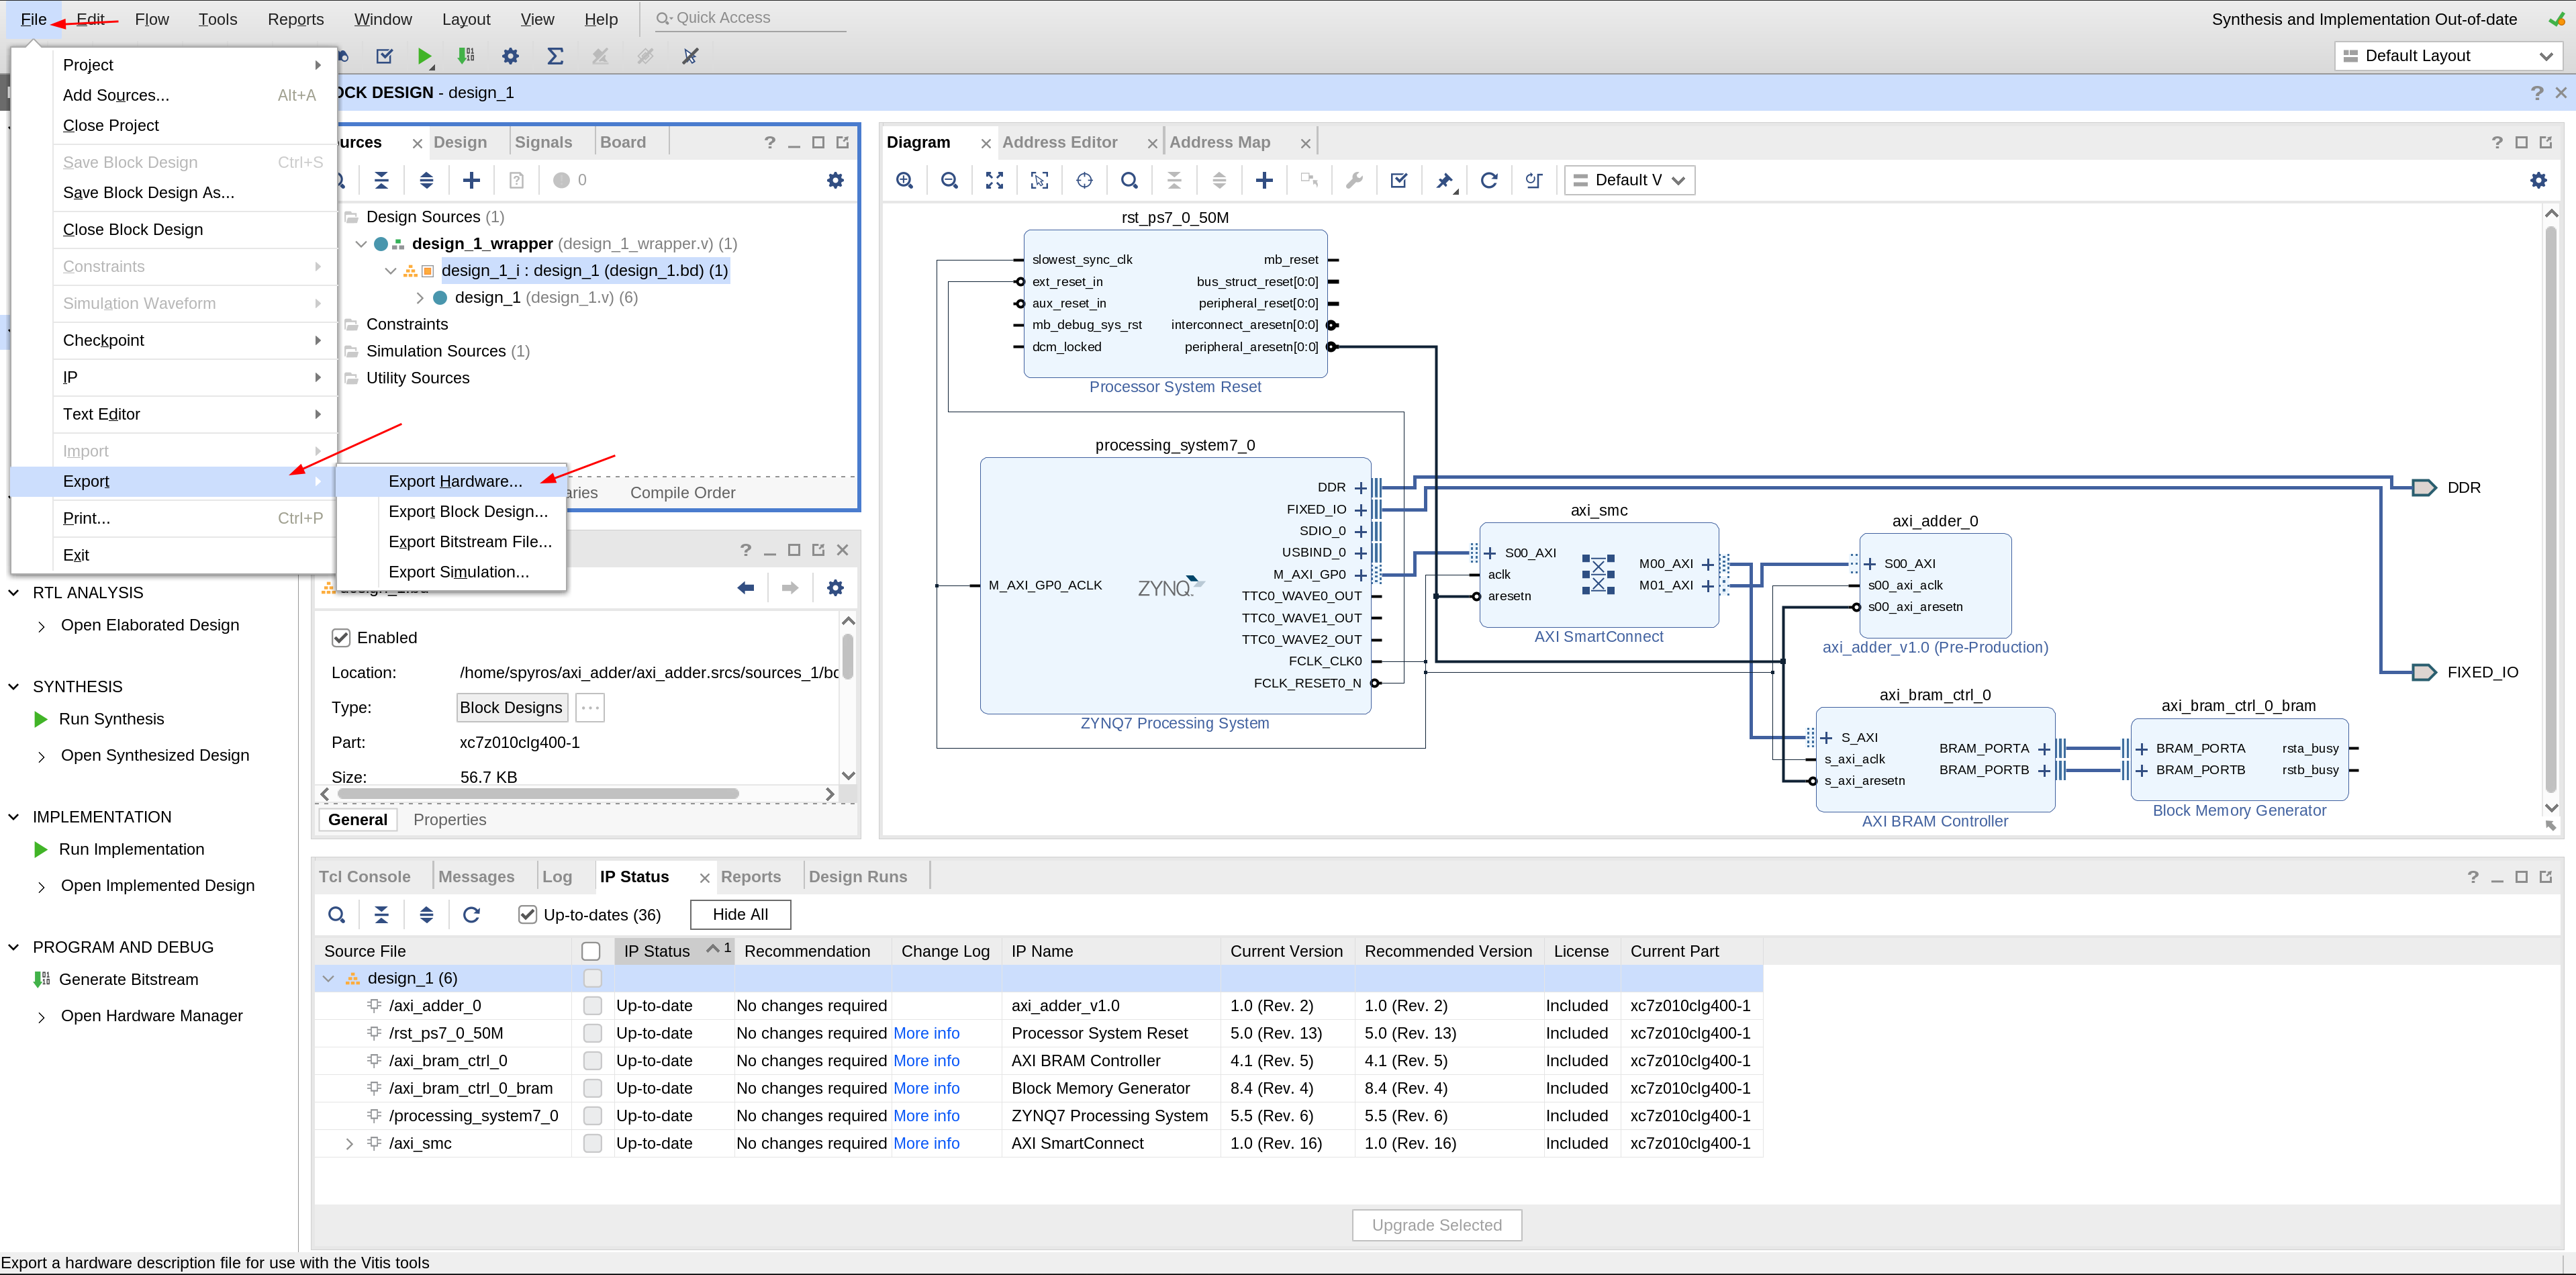Screen dimensions: 2576x1275
Task: Open More info for Block Memory Generator
Action: (926, 1088)
